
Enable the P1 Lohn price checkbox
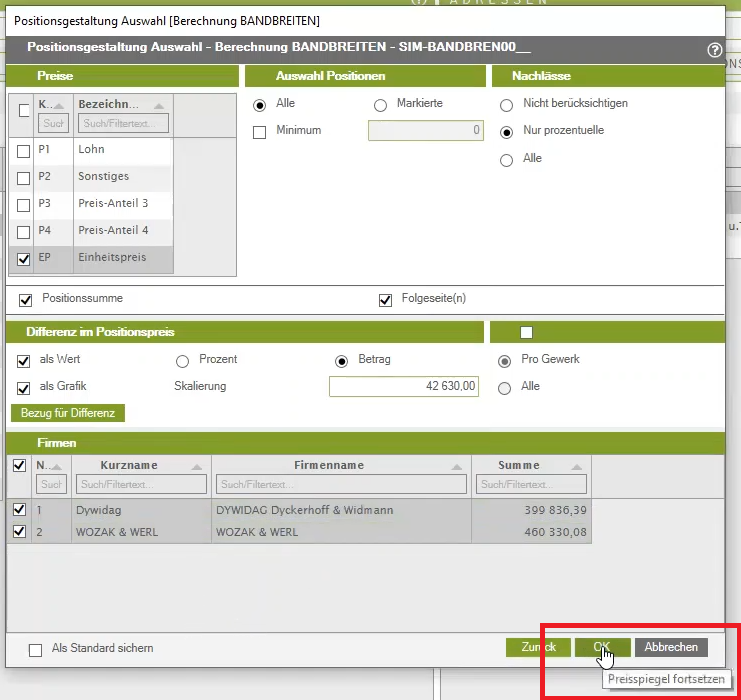click(x=23, y=151)
